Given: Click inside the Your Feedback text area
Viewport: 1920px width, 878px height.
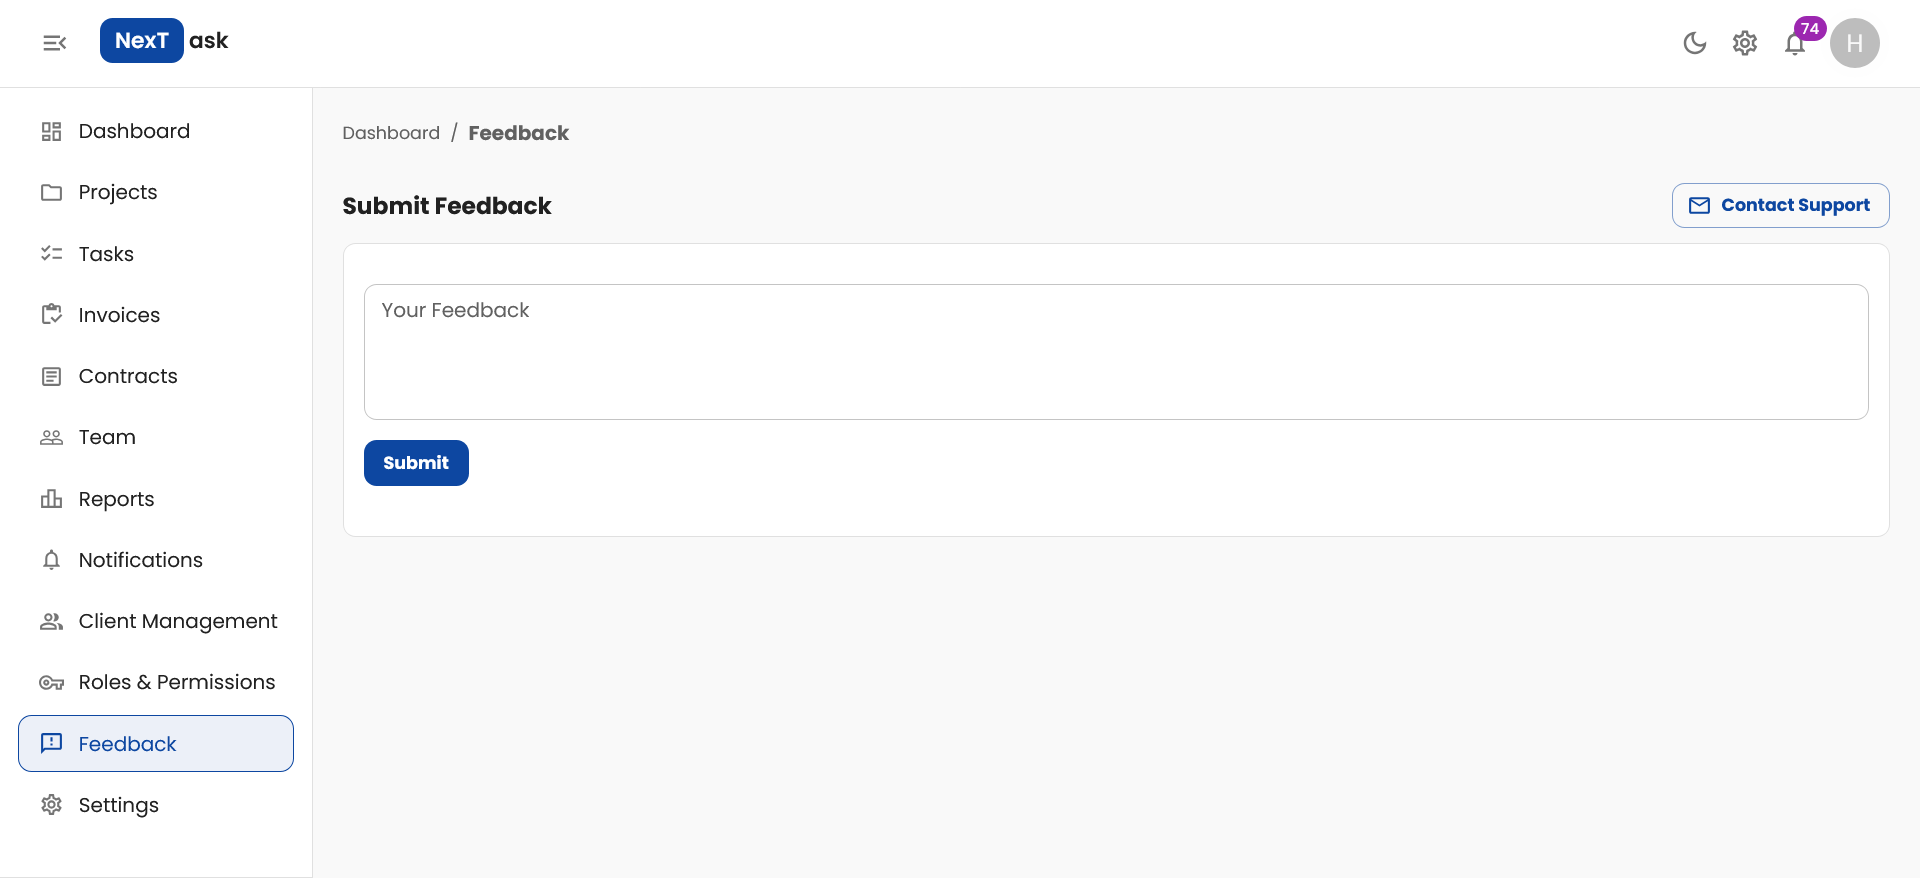Looking at the screenshot, I should (1115, 352).
